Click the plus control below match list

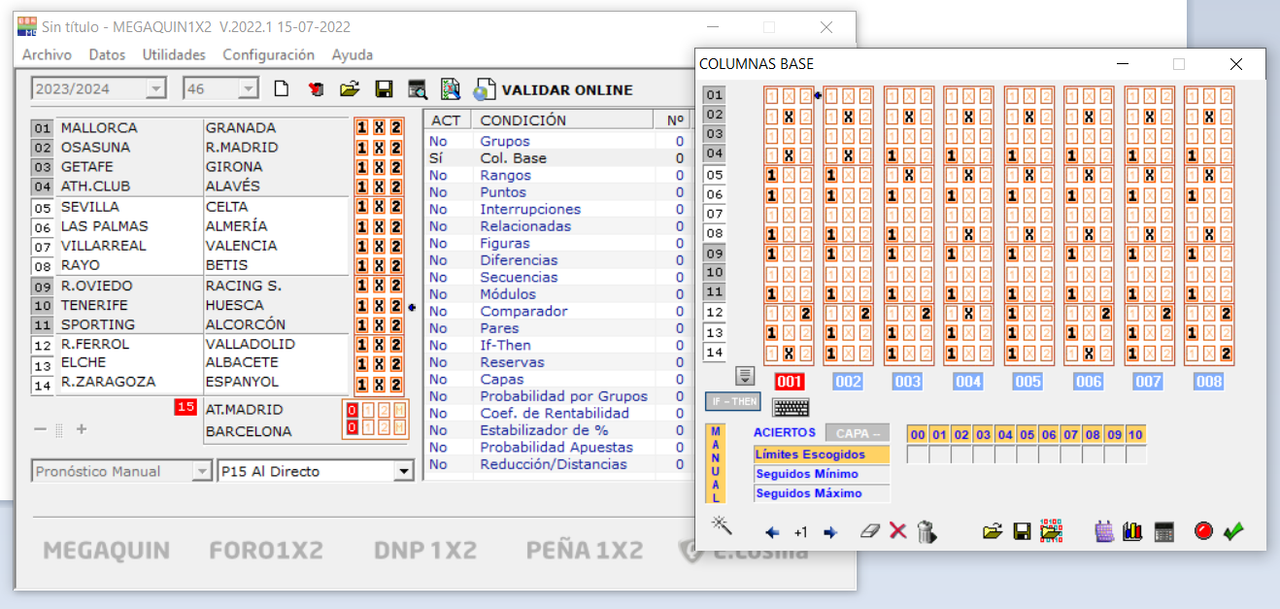click(82, 430)
